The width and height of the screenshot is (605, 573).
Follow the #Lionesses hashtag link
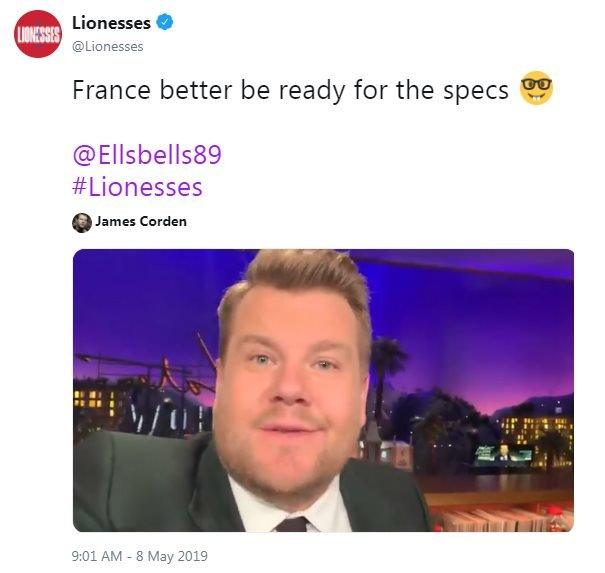[137, 187]
